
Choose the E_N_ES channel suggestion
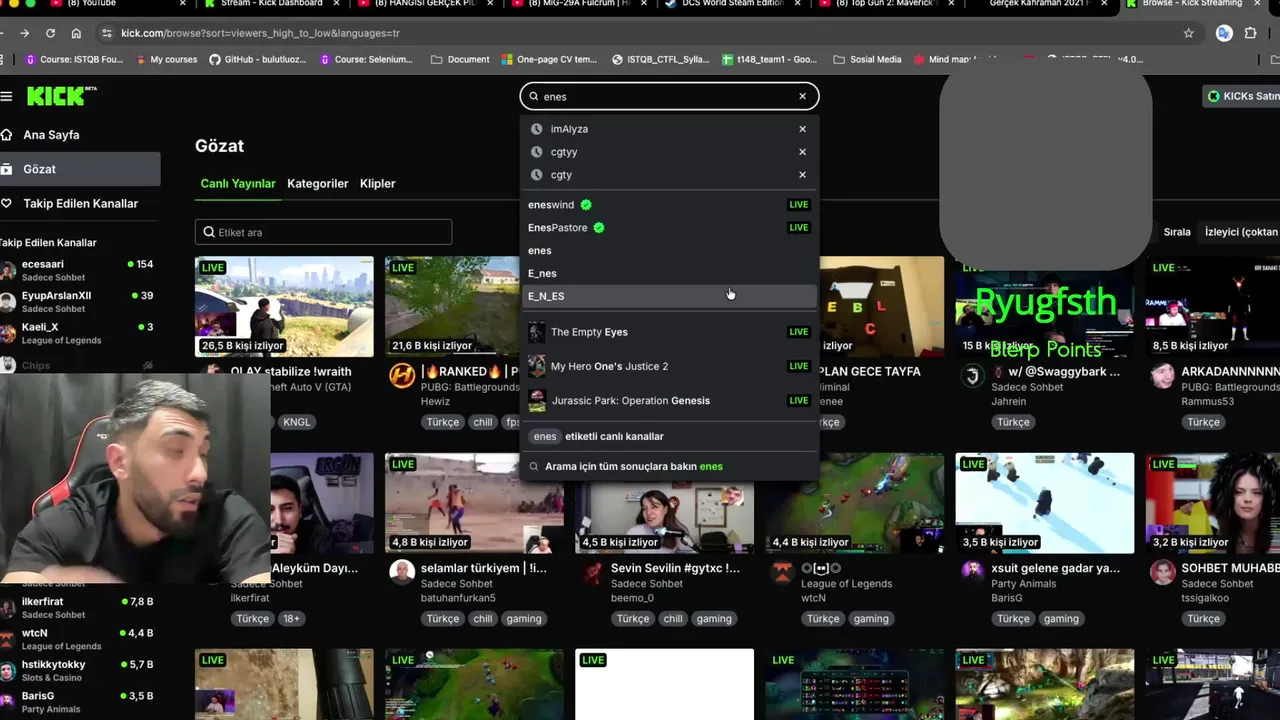coord(668,296)
